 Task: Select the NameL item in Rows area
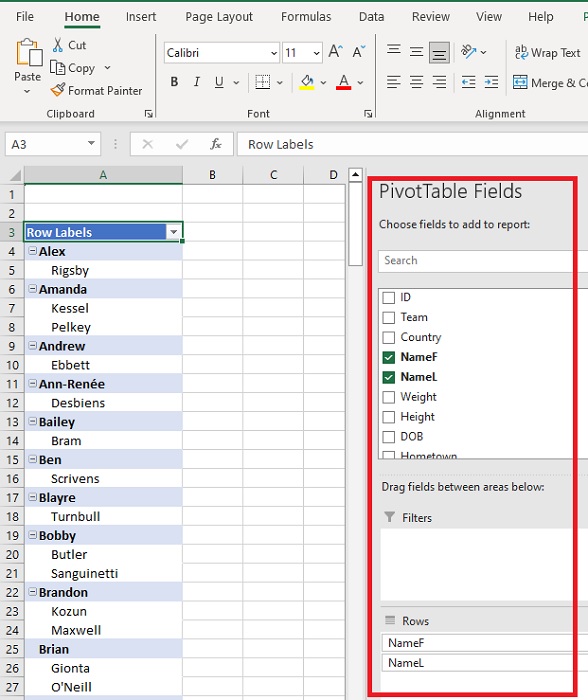tap(485, 663)
